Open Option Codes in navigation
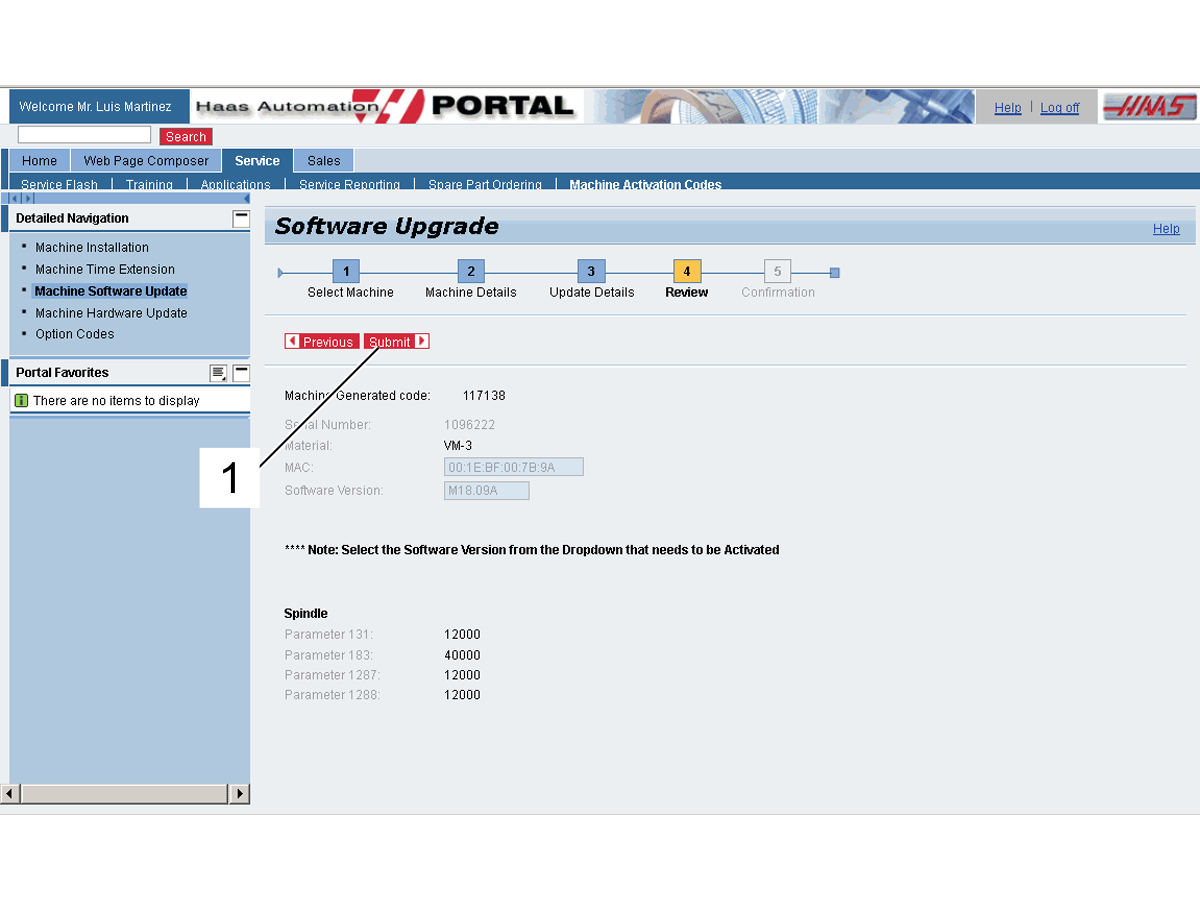The height and width of the screenshot is (900, 1200). (75, 334)
